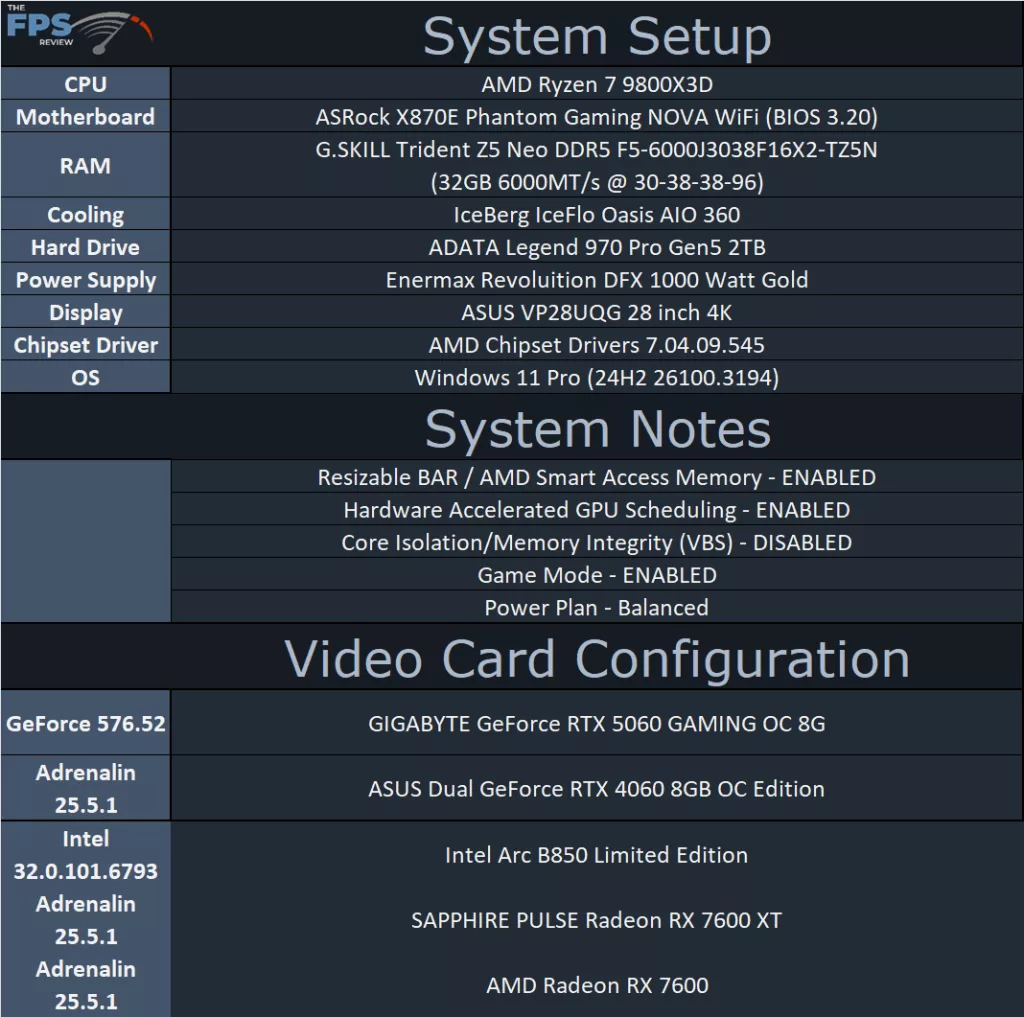Select G.SKILL Trident Z5 Neo DDR5 text

coord(596,150)
